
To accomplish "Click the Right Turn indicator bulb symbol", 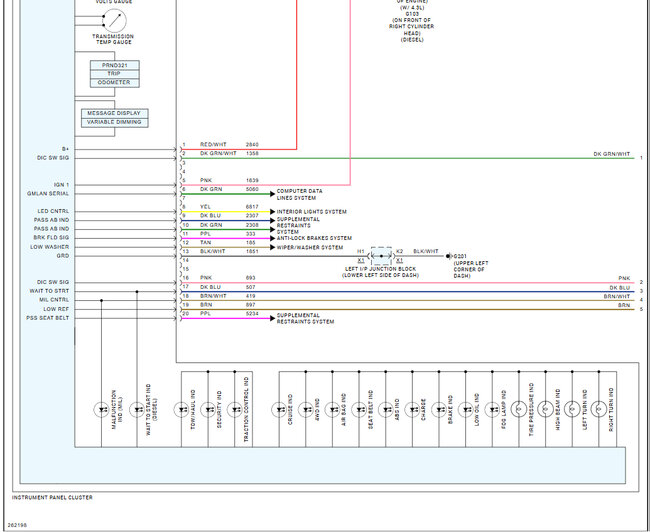I will (x=599, y=409).
